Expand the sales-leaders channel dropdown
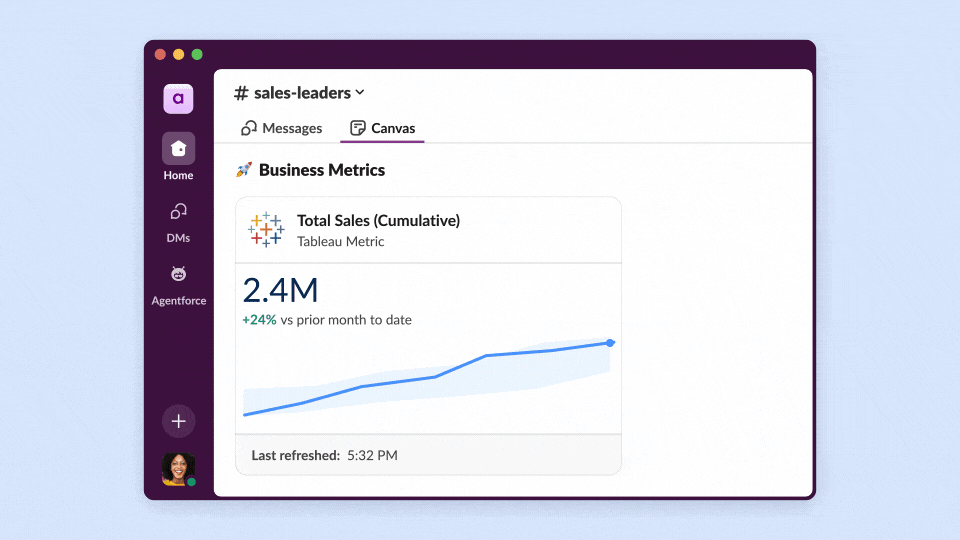 click(360, 93)
